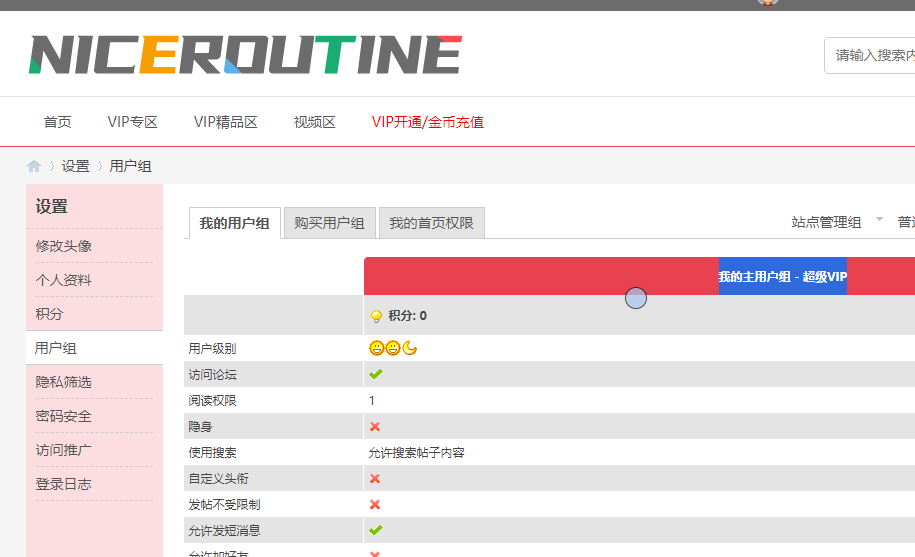The width and height of the screenshot is (915, 557).
Task: Open 访问推广 in settings sidebar
Action: (x=64, y=450)
